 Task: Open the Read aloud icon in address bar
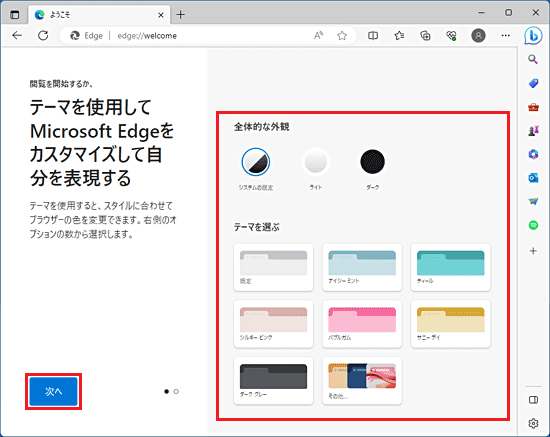point(318,35)
